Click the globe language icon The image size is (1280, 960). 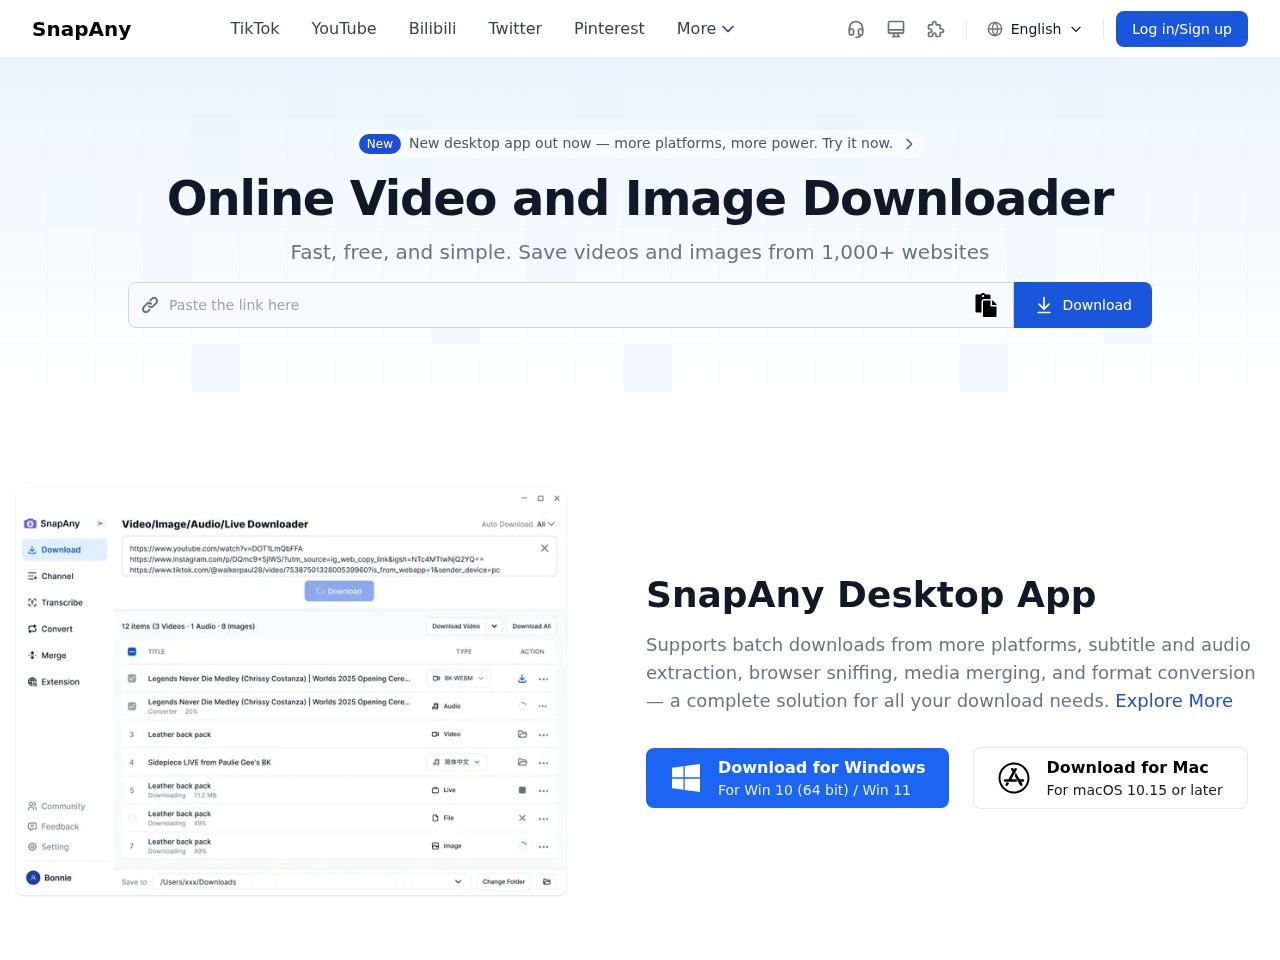[x=995, y=29]
